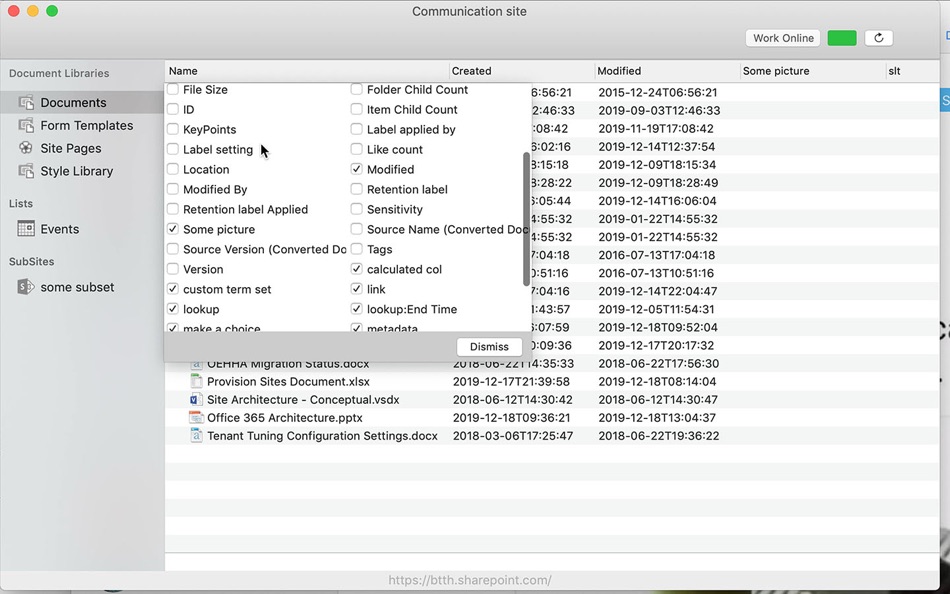Uncheck the calculated col checkbox
This screenshot has height=594, width=950.
click(356, 269)
